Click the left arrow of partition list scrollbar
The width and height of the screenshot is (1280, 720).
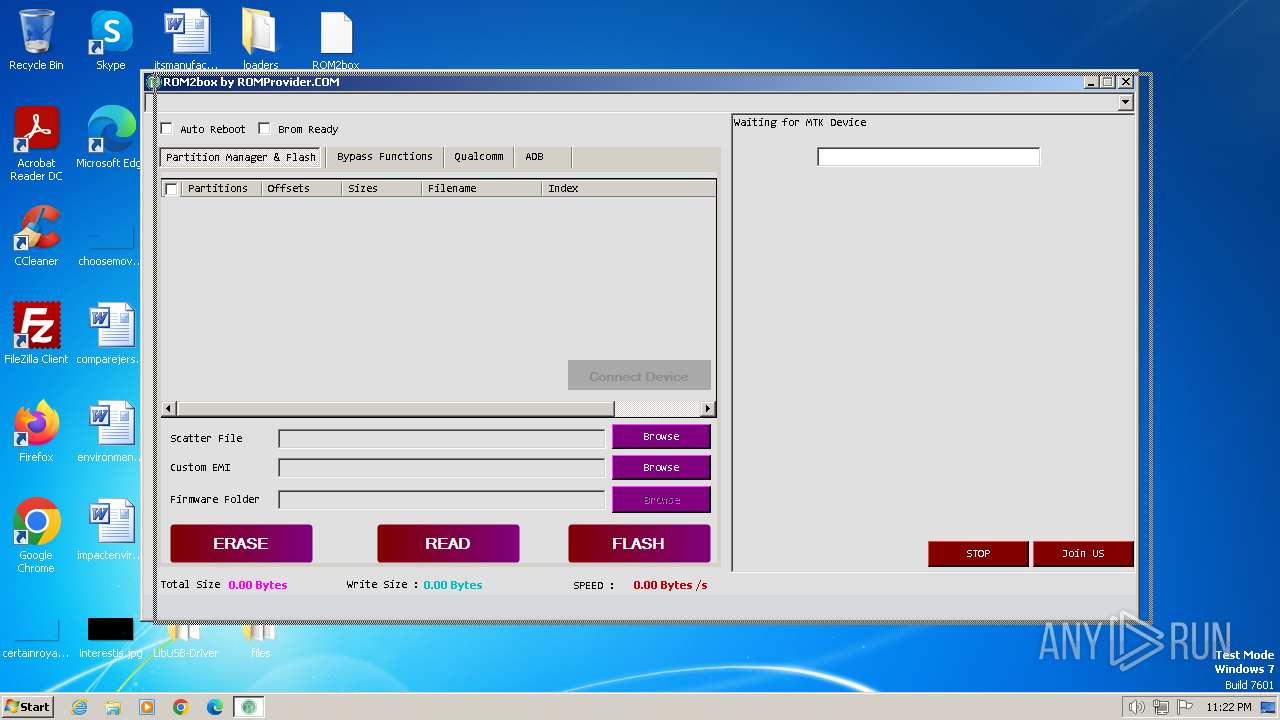point(169,408)
